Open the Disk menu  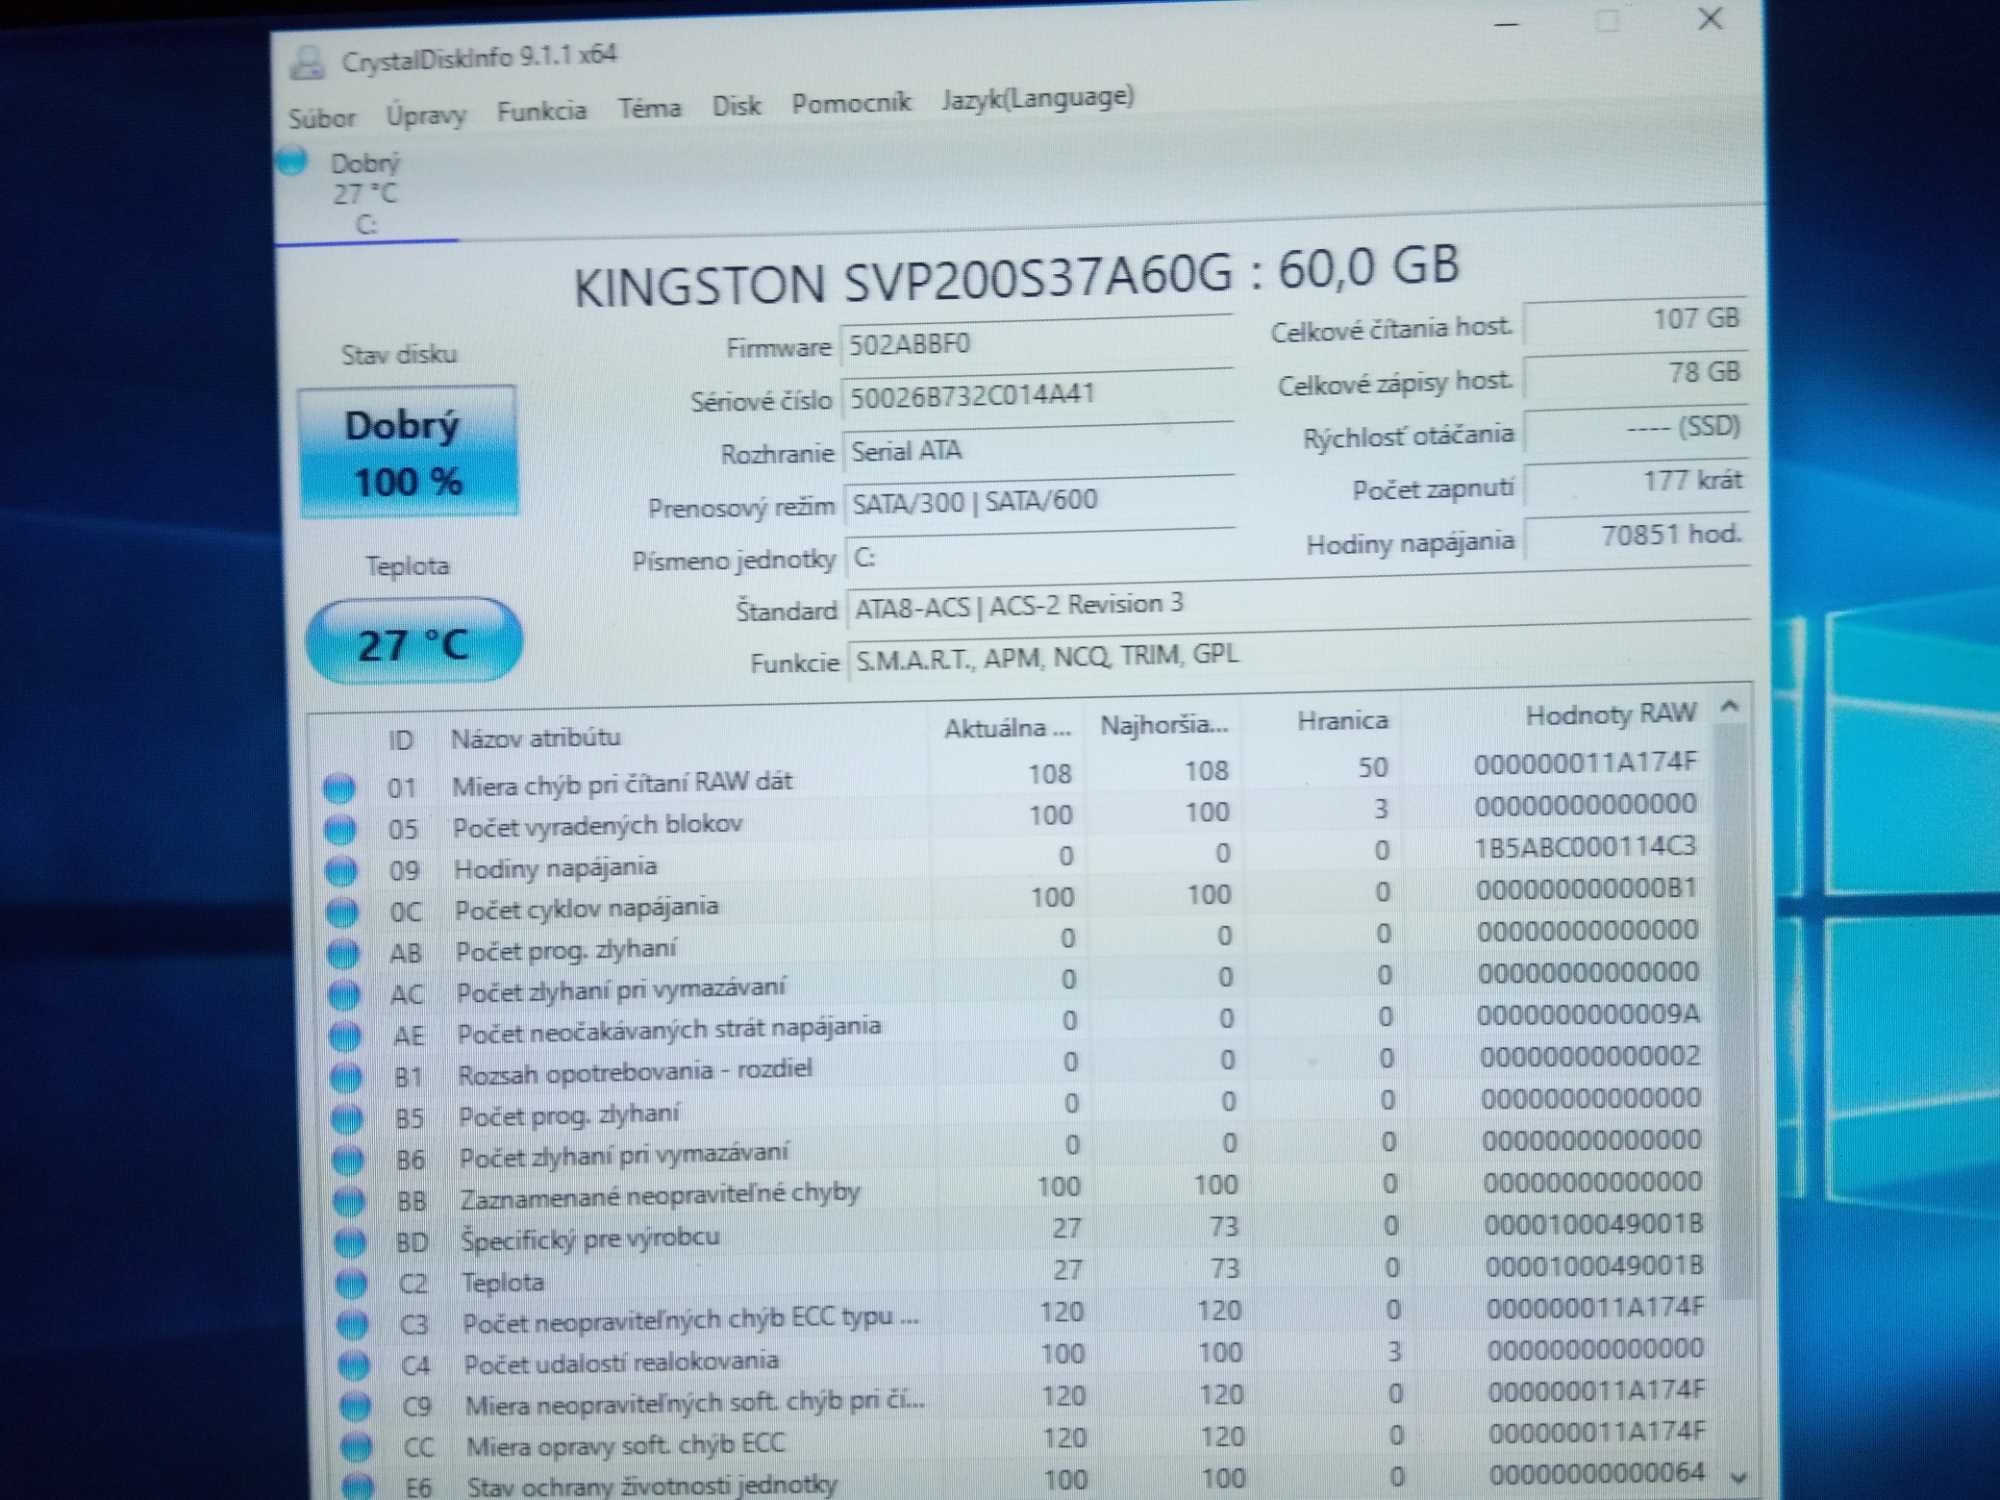pyautogui.click(x=736, y=105)
